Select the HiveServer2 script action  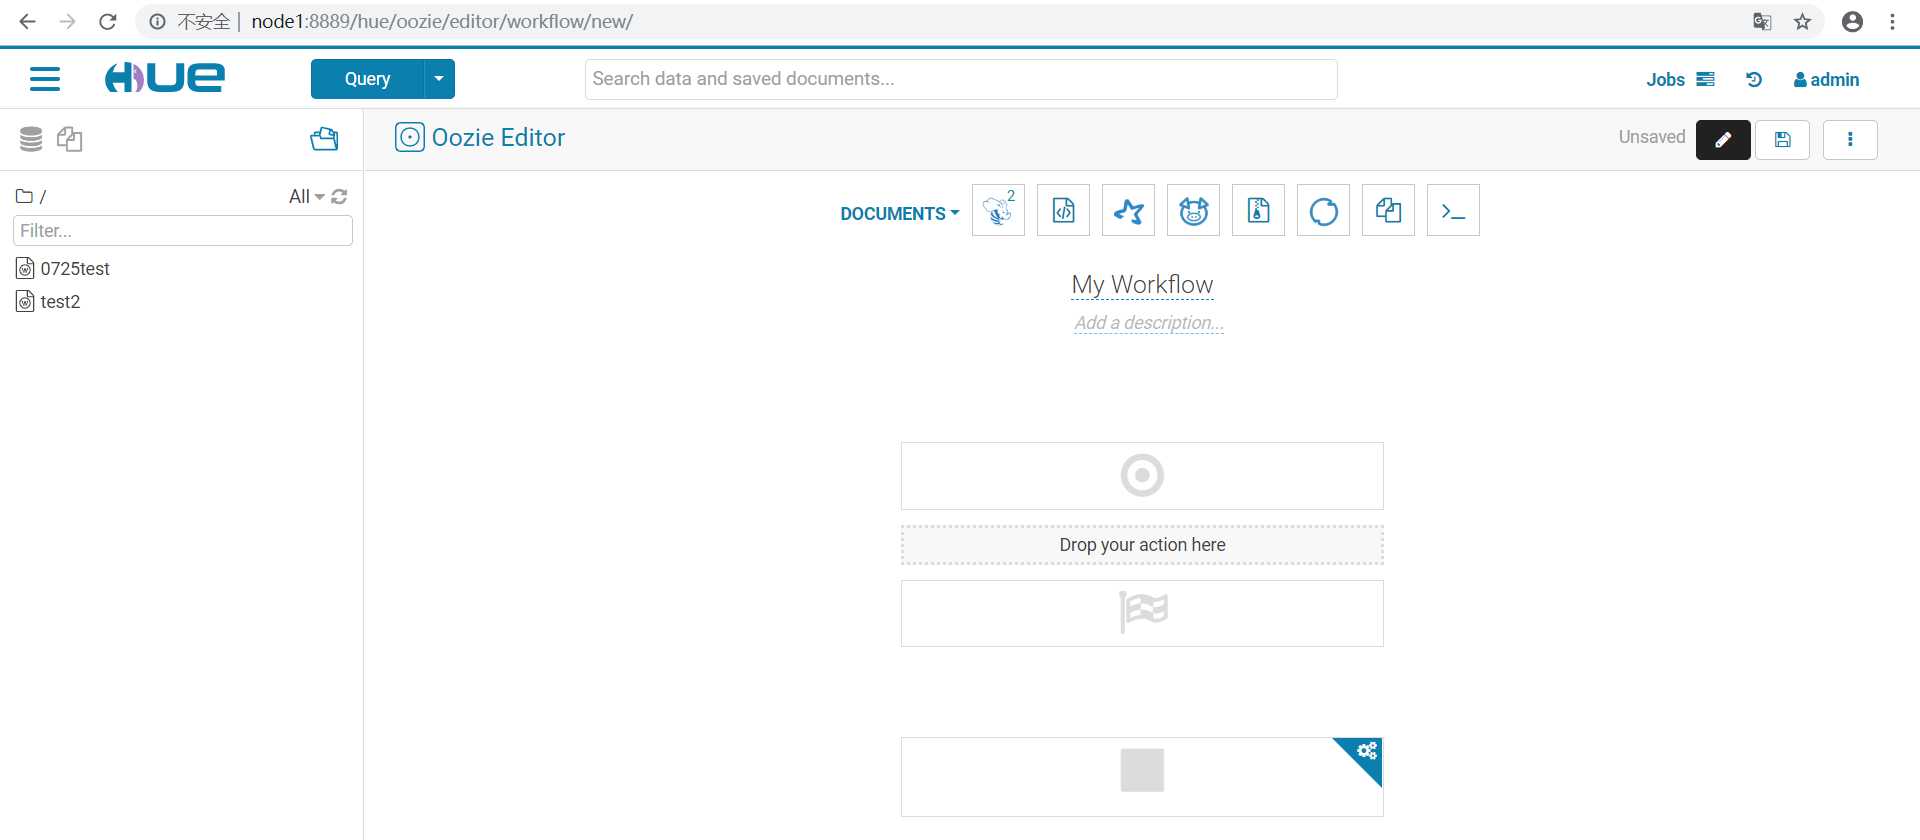[998, 210]
